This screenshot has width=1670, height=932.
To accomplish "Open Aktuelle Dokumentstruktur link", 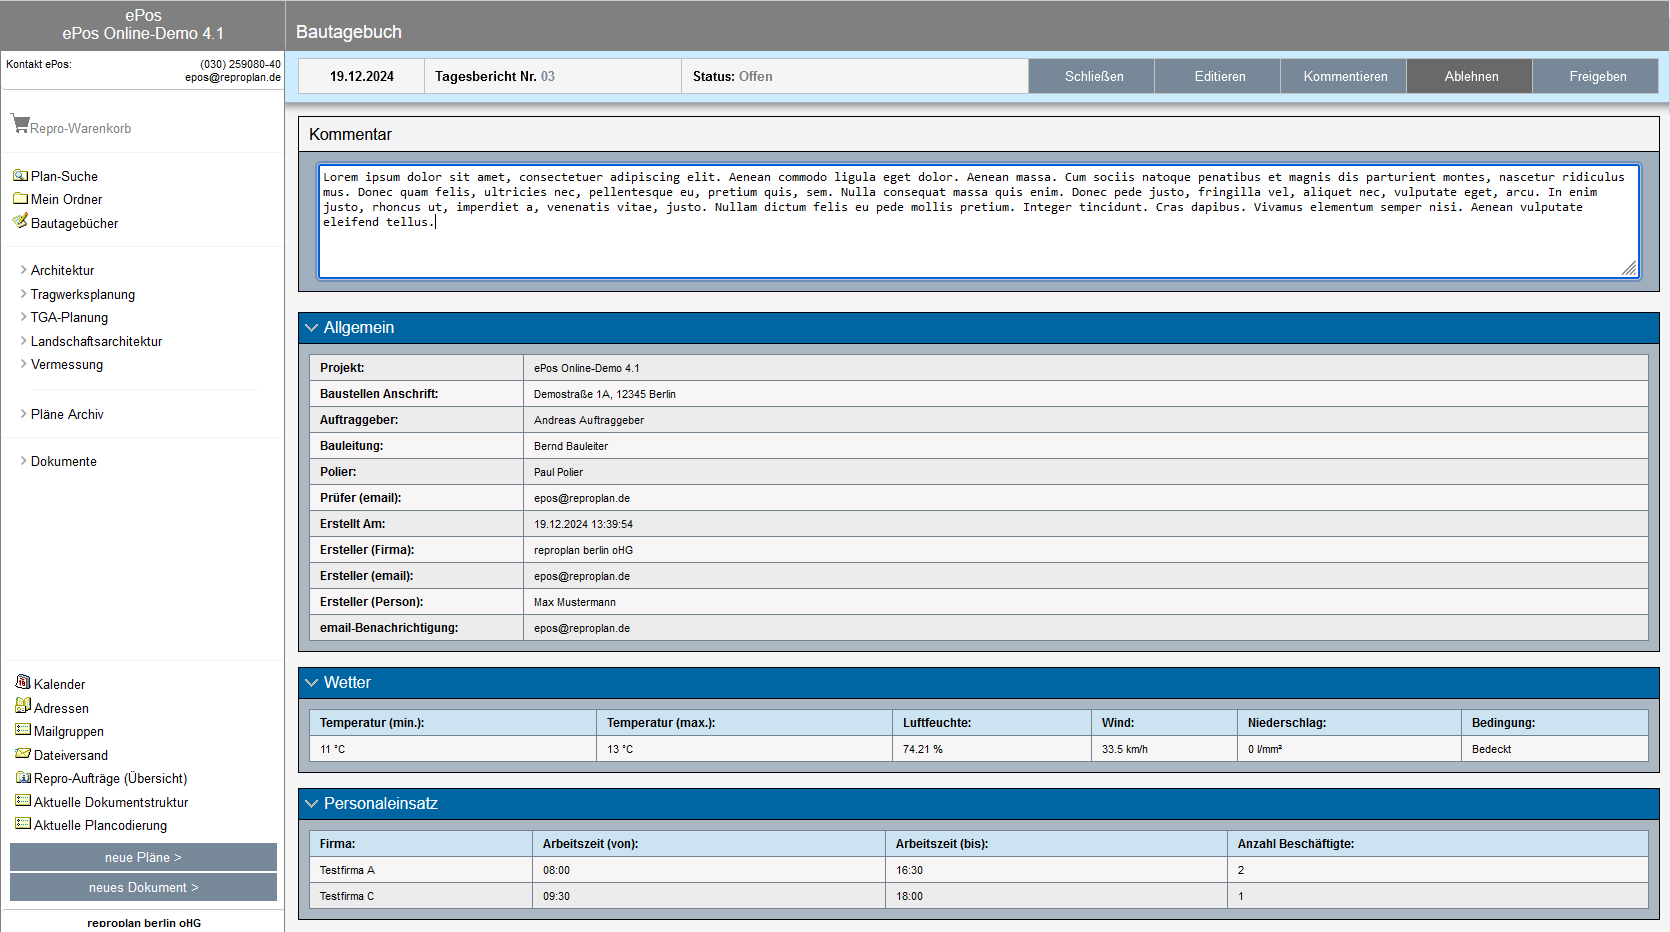I will pos(111,802).
